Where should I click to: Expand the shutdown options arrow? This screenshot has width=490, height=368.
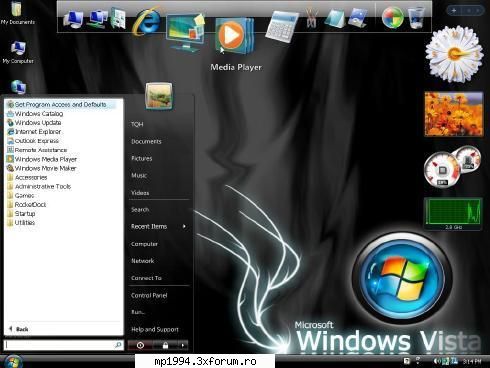[183, 345]
